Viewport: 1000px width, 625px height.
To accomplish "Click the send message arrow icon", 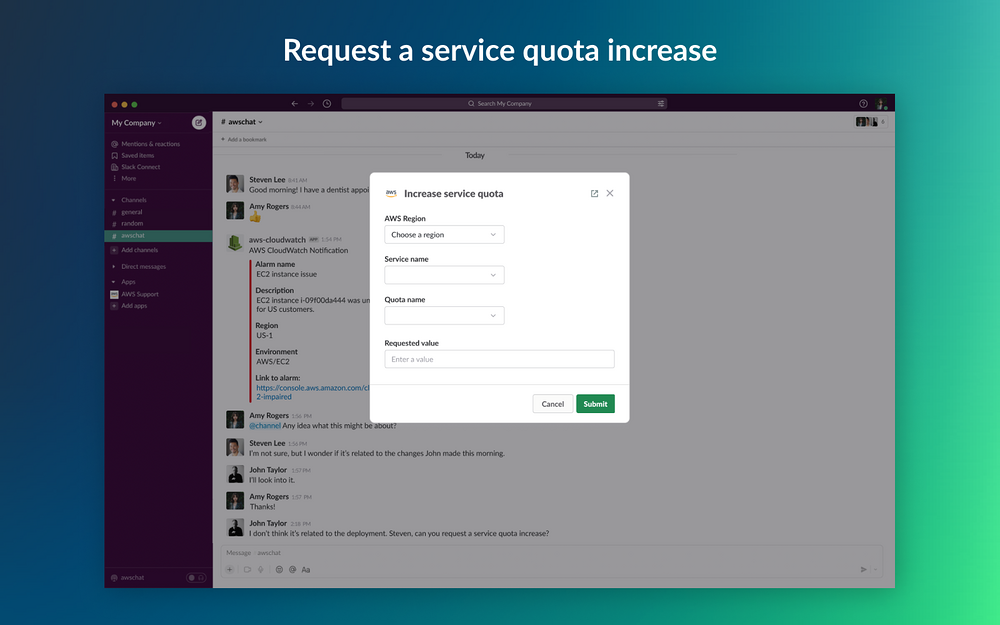I will 864,570.
